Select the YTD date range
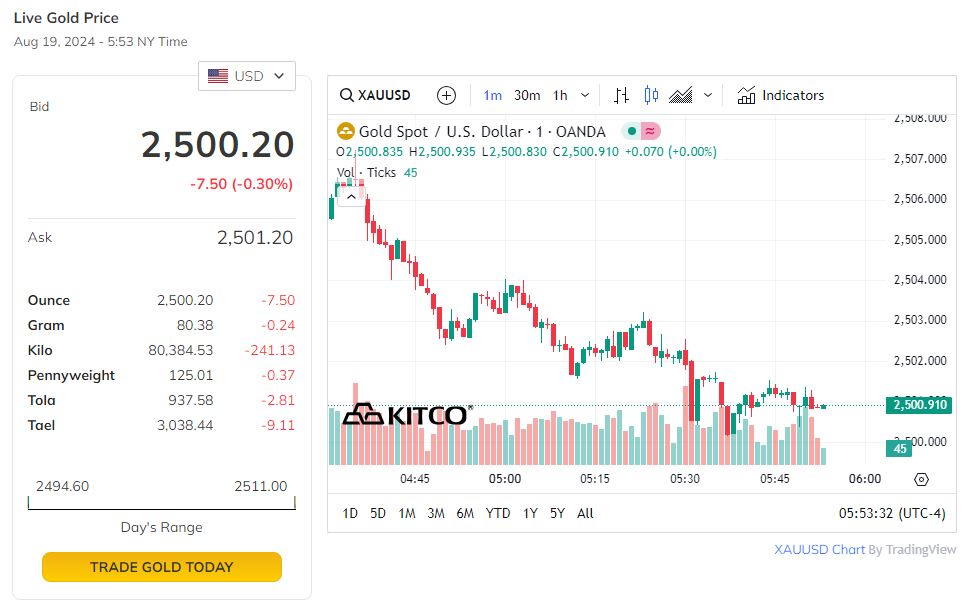This screenshot has width=968, height=600. pyautogui.click(x=498, y=513)
